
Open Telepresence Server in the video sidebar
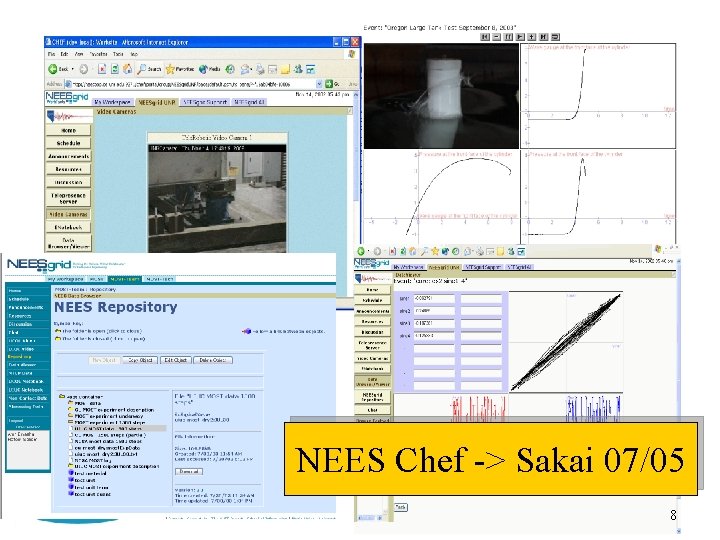pos(68,198)
